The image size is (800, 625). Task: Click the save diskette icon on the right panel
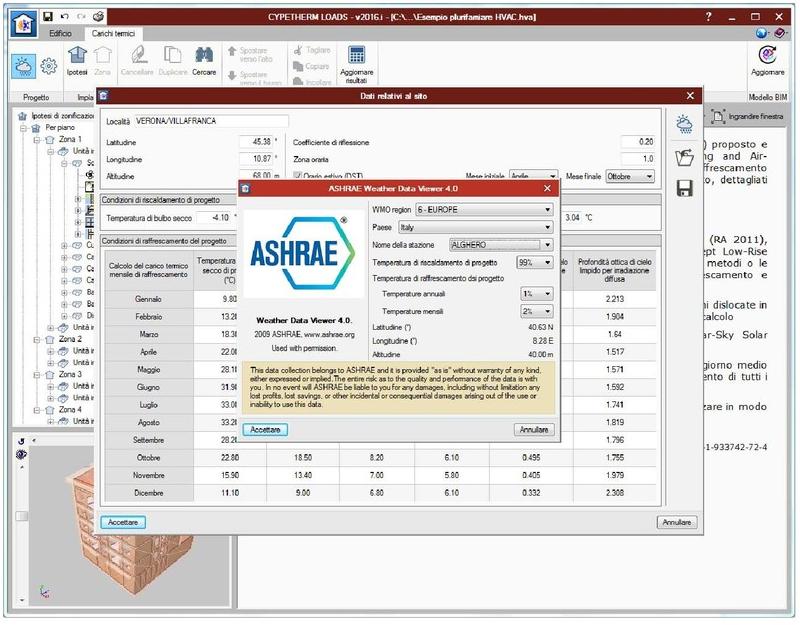685,187
